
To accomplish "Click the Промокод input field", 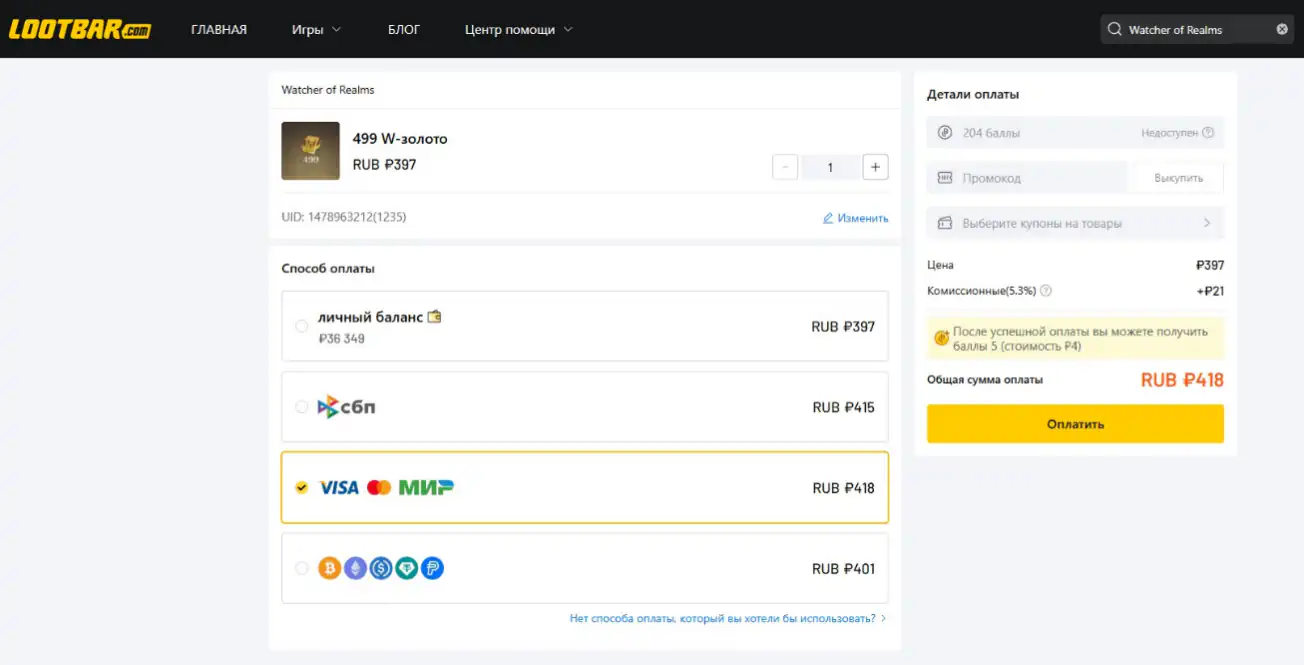I will (1027, 178).
